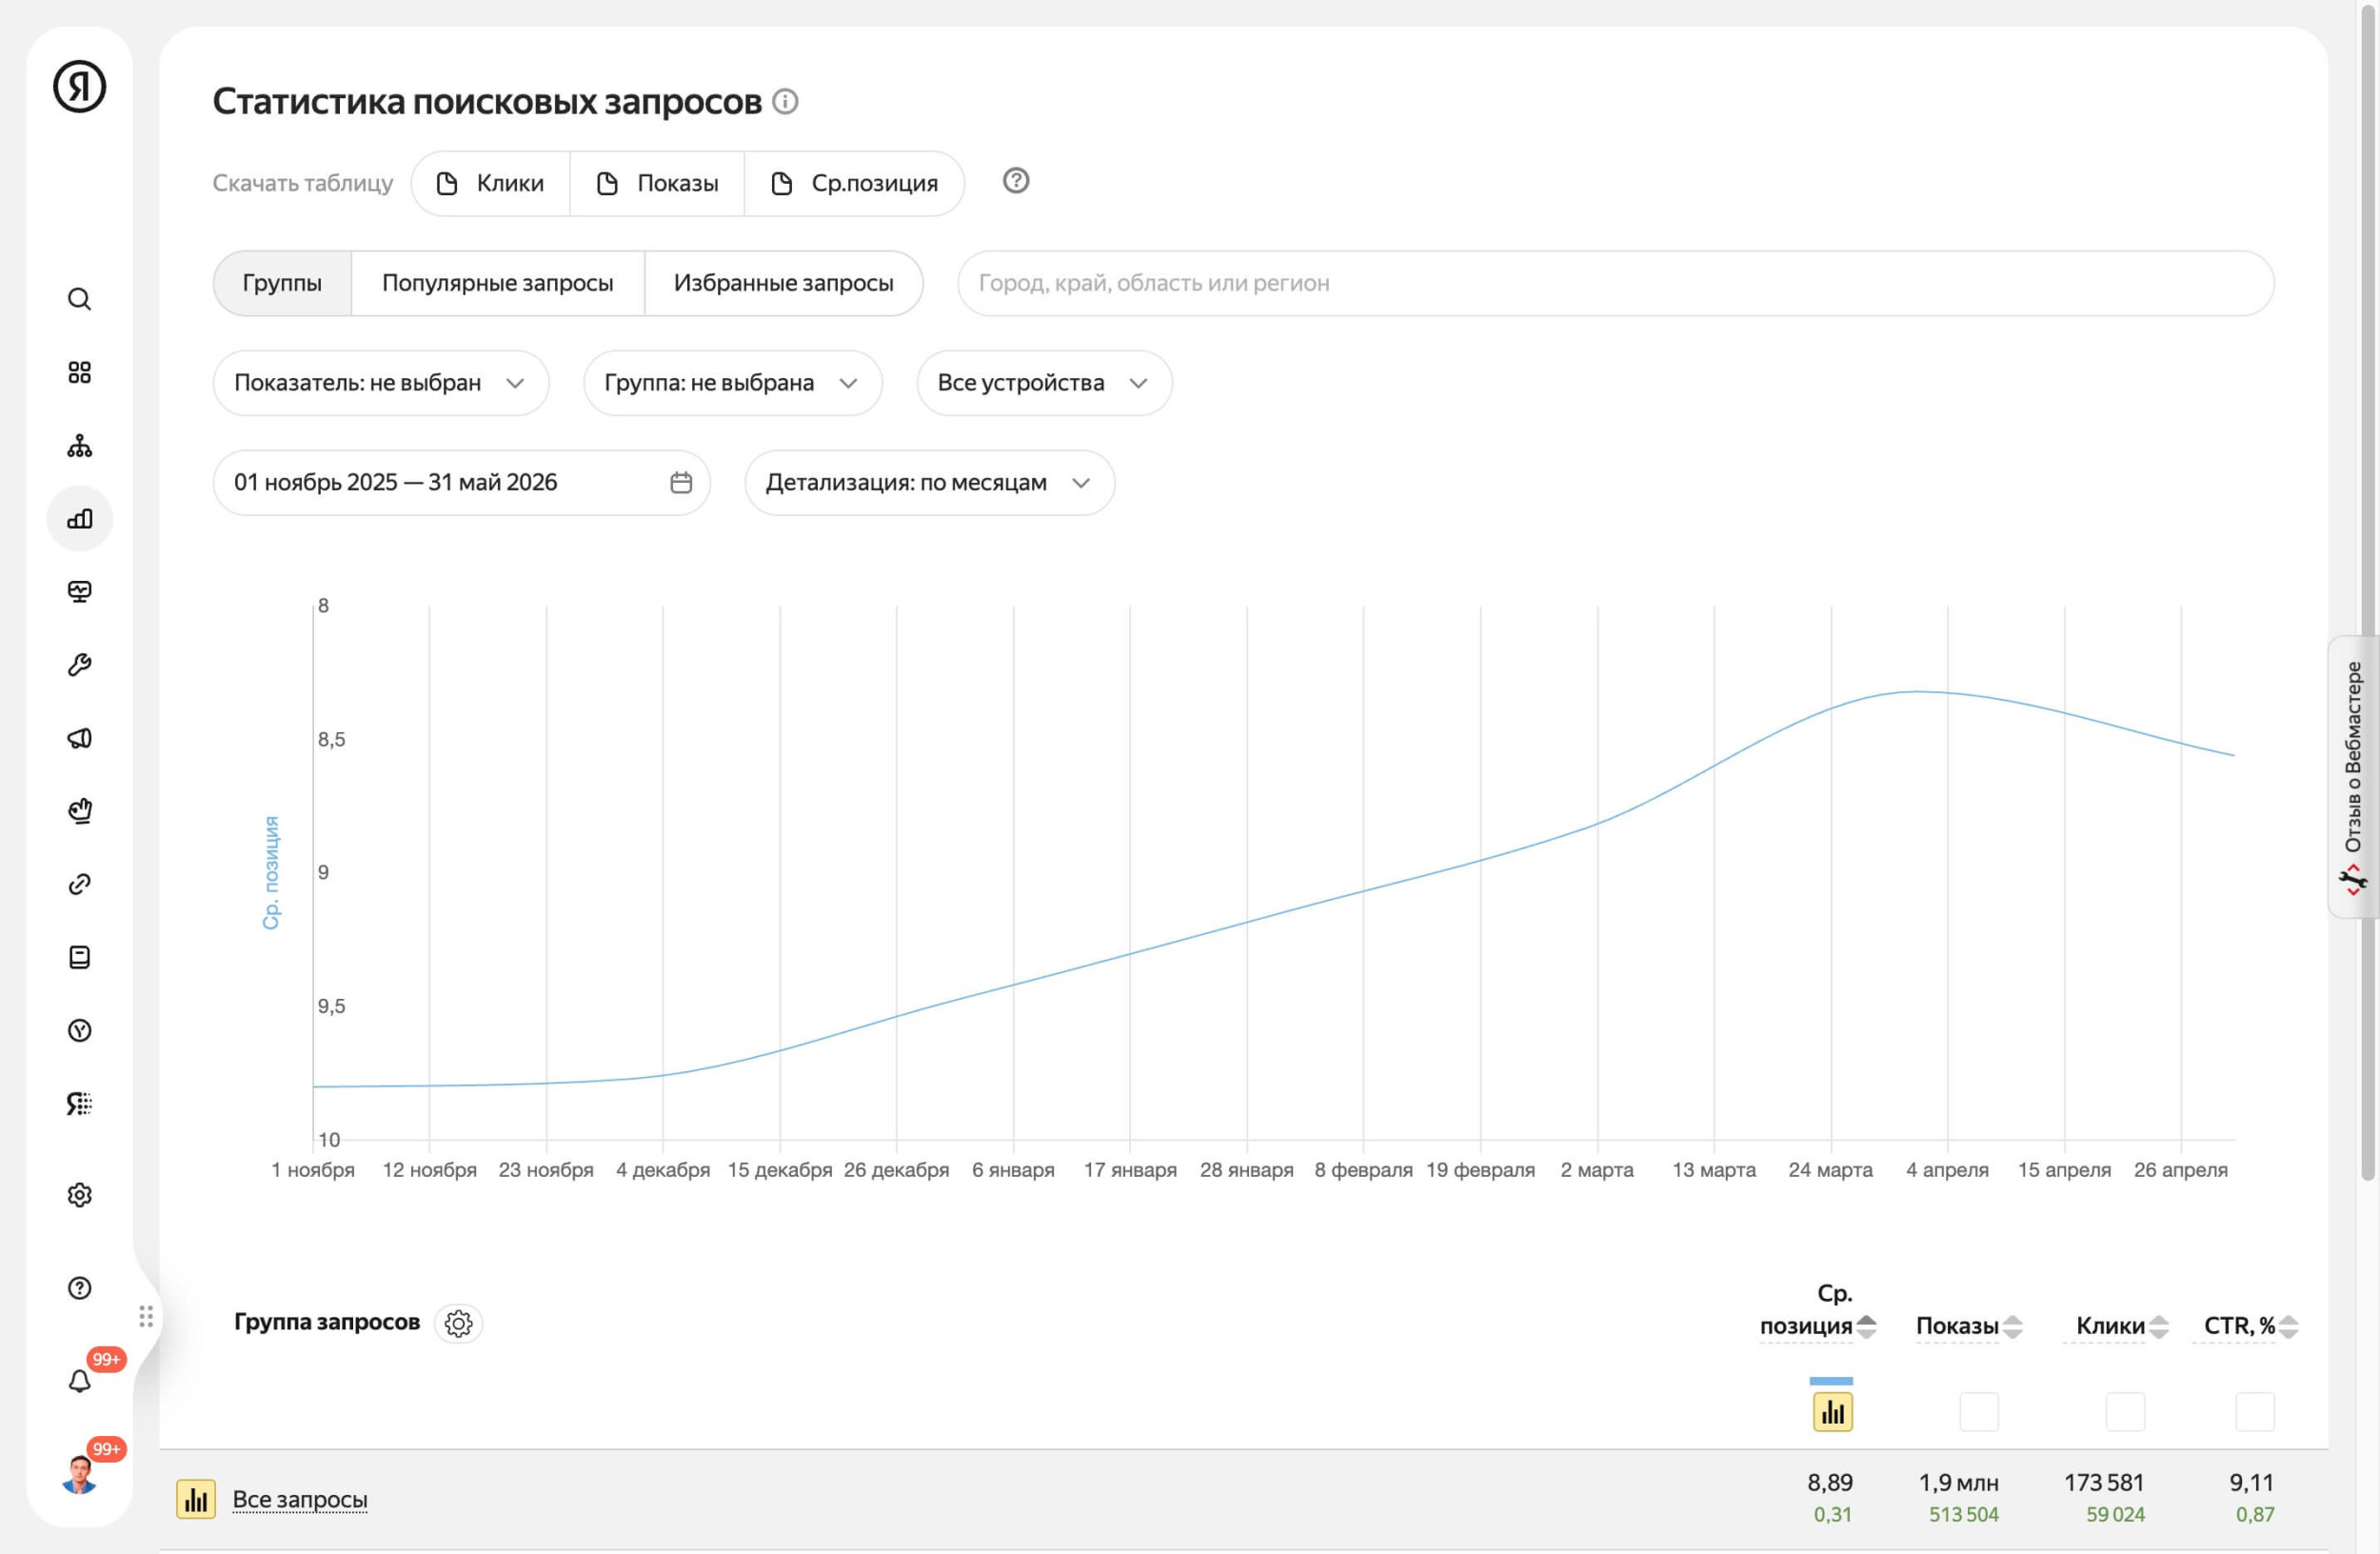Switch to the Избранные запросы tab
2380x1554 pixels.
783,283
